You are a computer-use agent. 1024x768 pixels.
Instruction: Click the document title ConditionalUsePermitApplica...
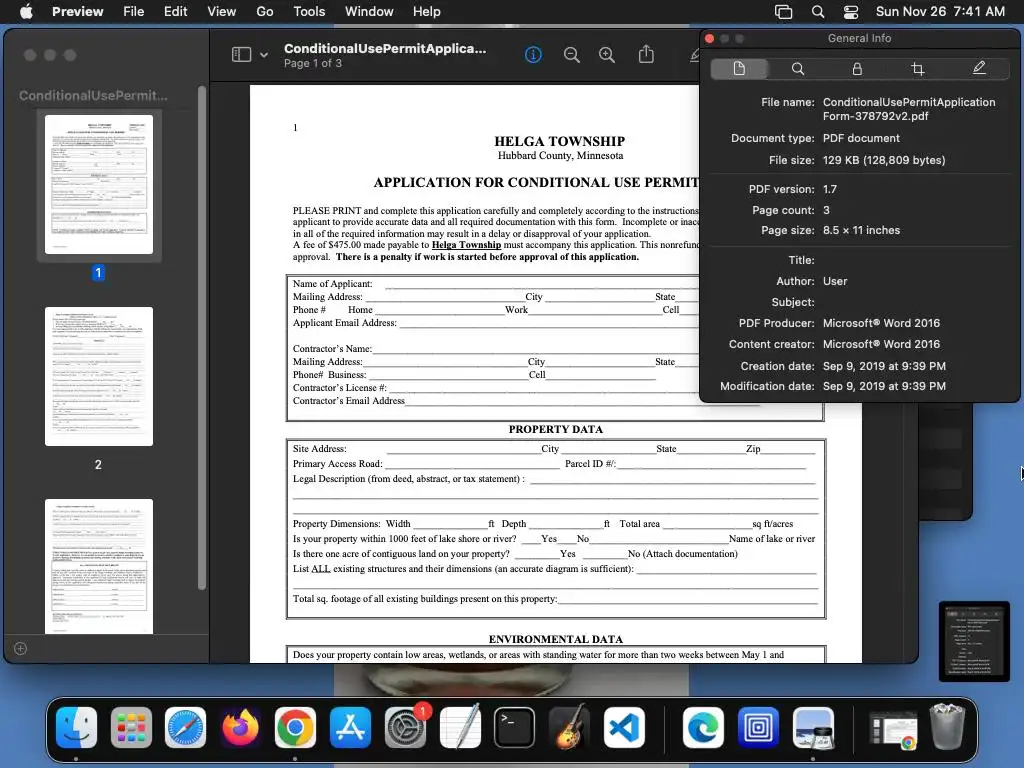[x=385, y=48]
